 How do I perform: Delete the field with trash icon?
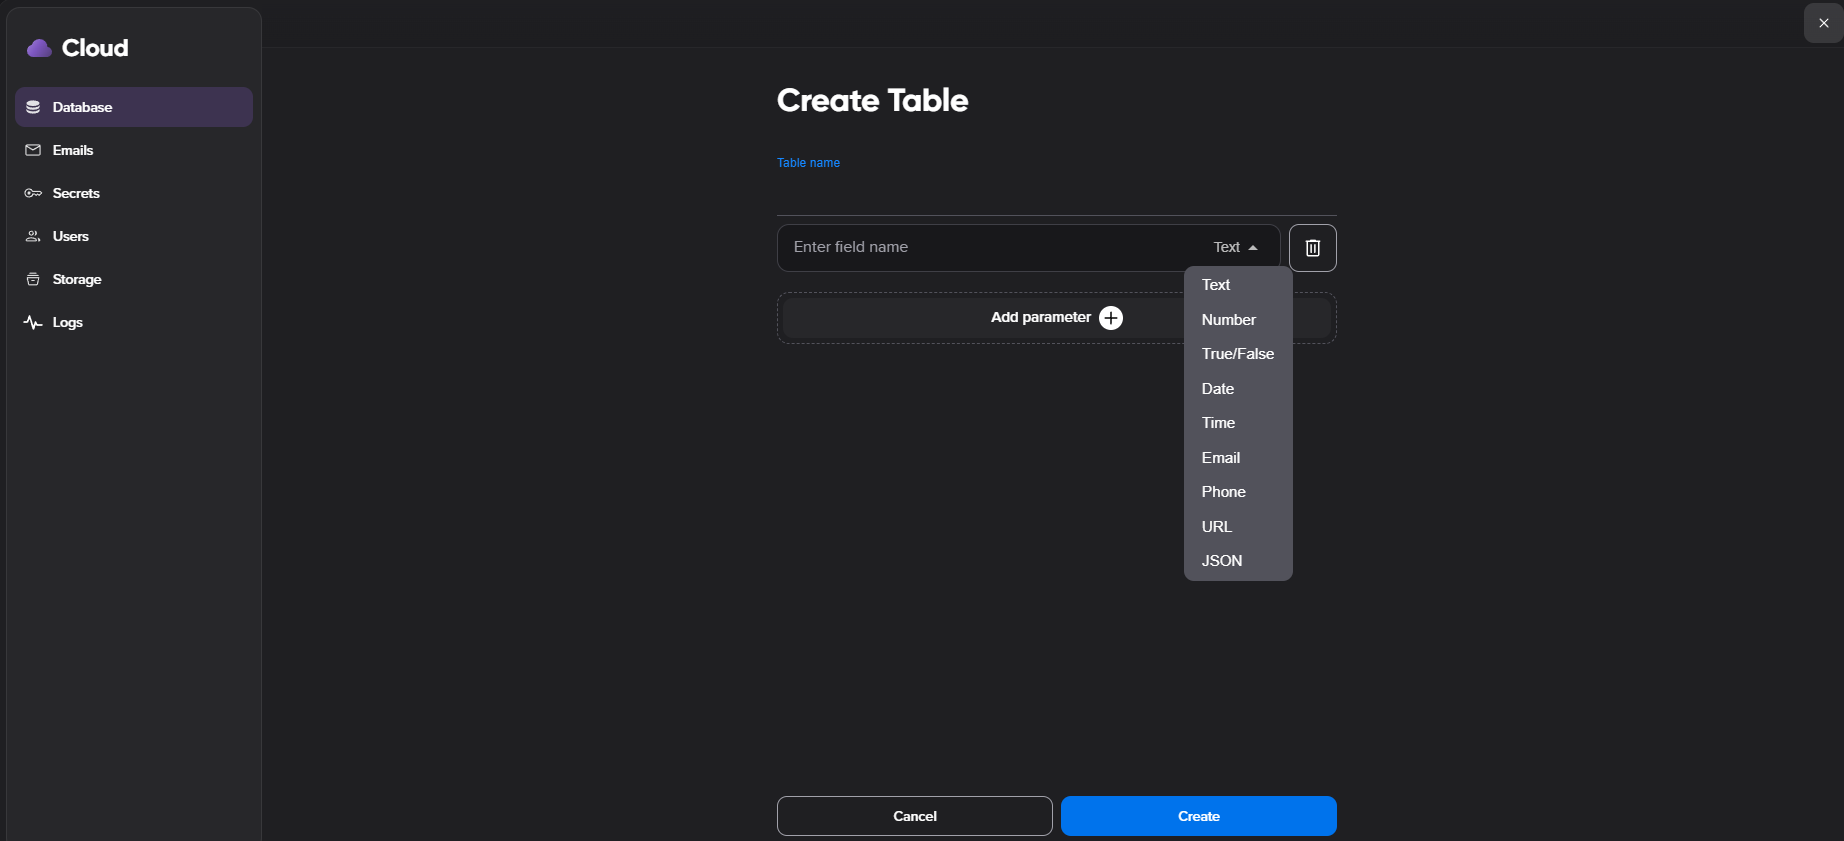(x=1312, y=248)
